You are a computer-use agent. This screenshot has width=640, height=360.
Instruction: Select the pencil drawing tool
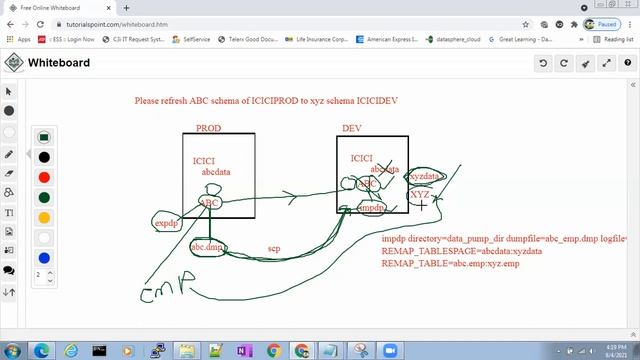pos(9,154)
